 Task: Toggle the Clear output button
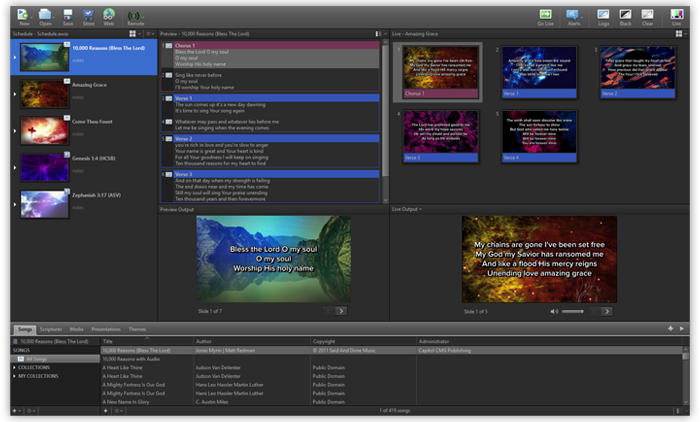click(647, 16)
